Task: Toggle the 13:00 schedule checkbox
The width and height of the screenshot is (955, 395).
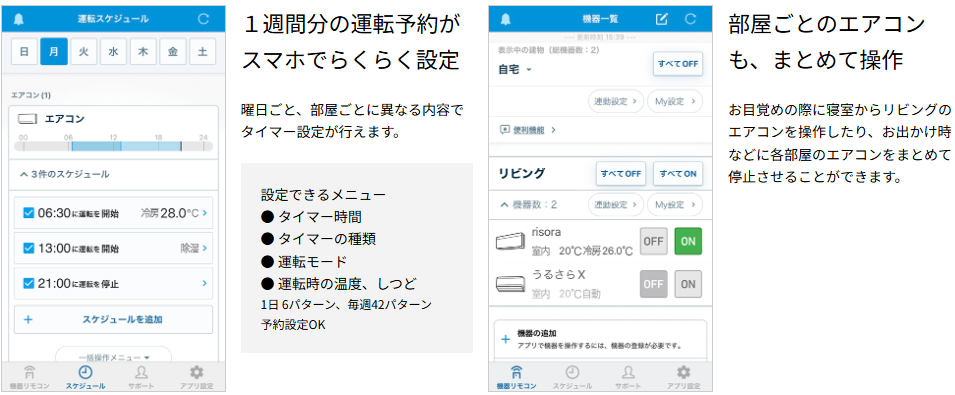Action: coord(28,248)
